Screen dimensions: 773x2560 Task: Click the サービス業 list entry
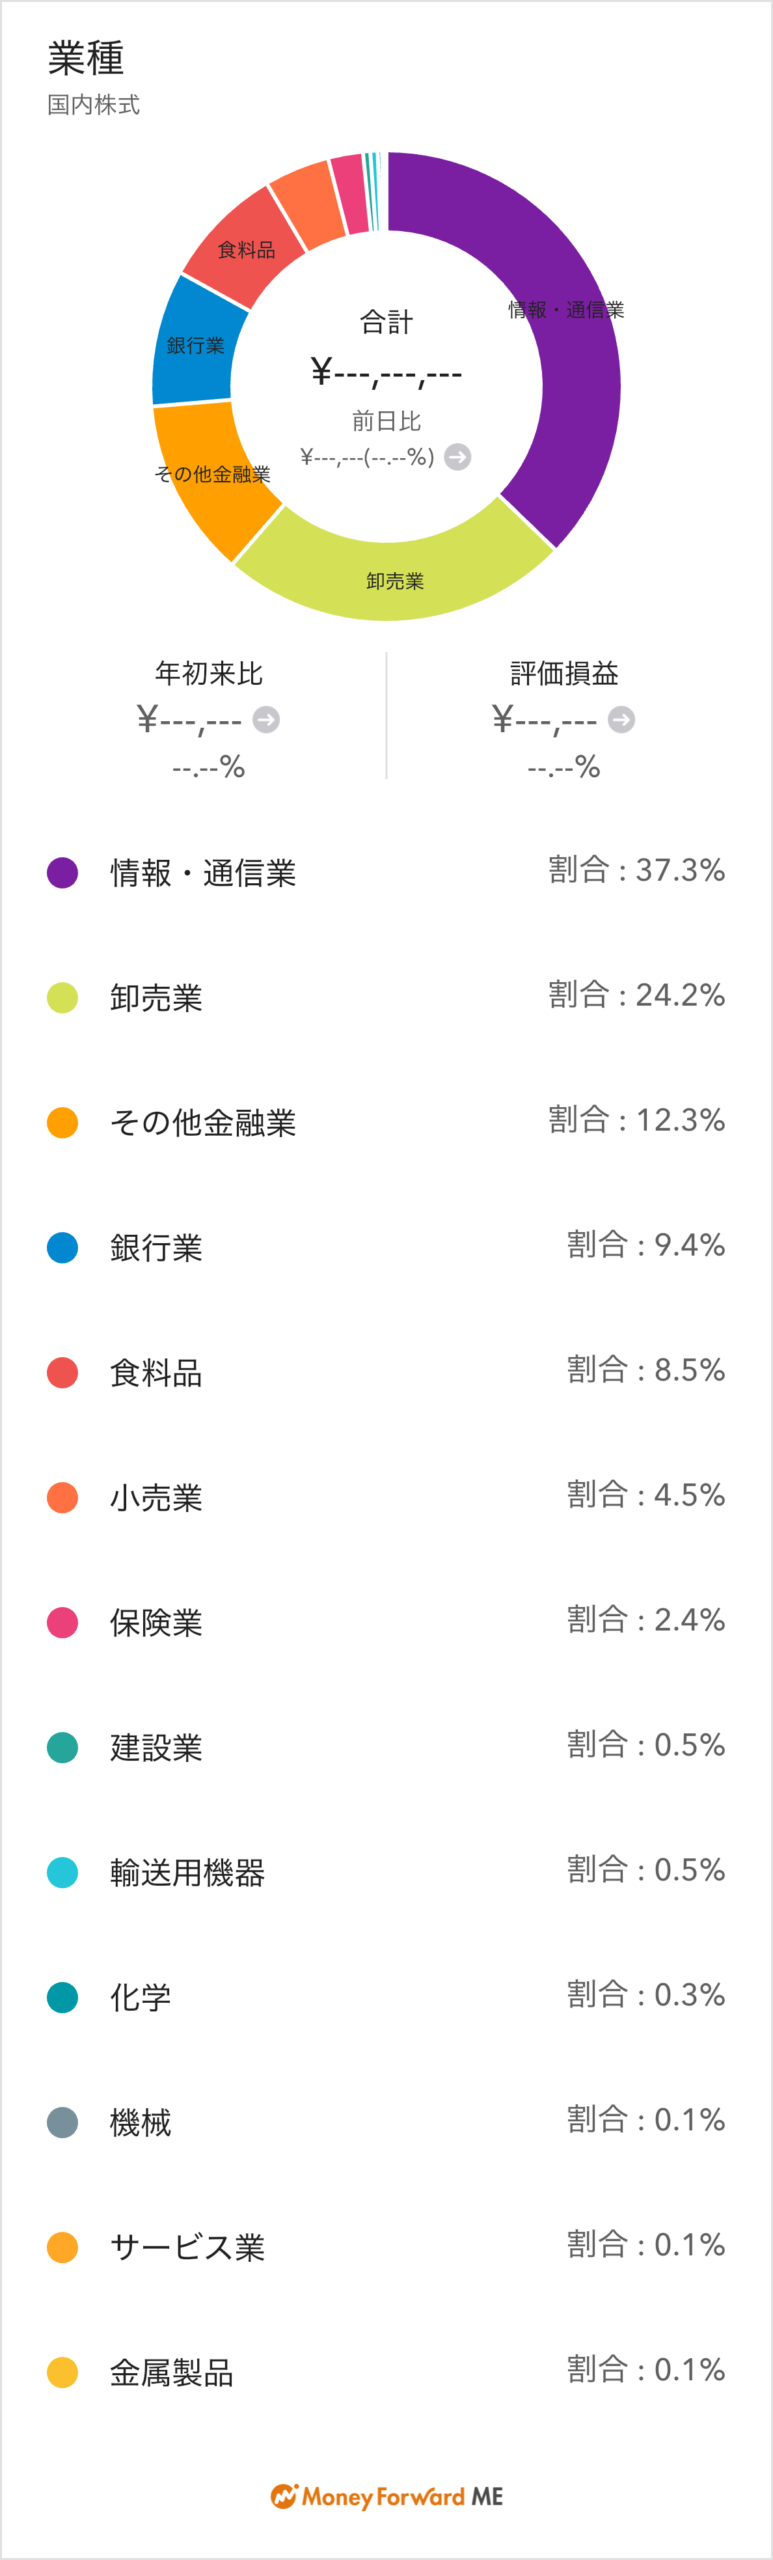[x=187, y=2247]
